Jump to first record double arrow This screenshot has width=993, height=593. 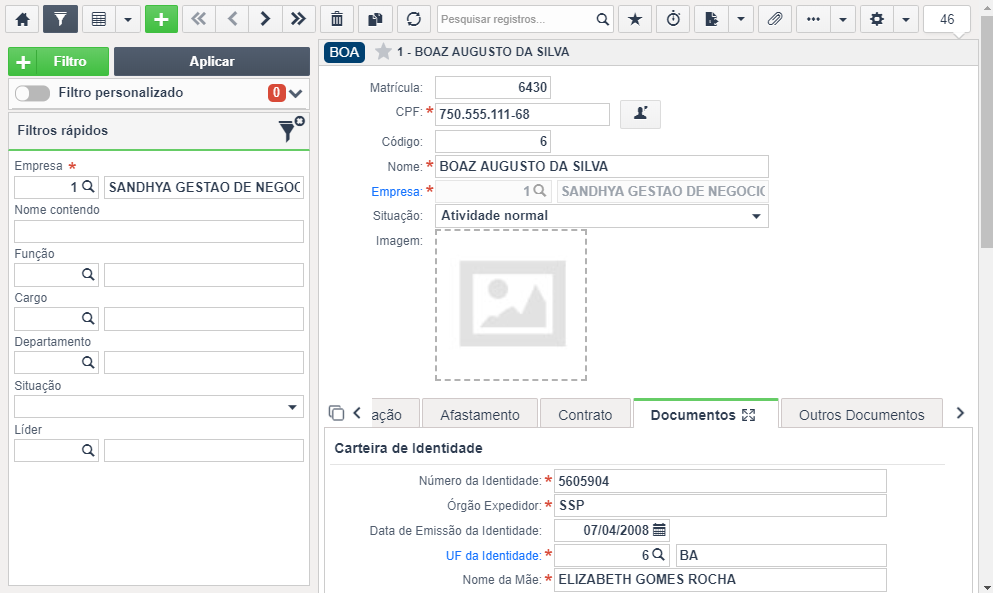click(199, 19)
